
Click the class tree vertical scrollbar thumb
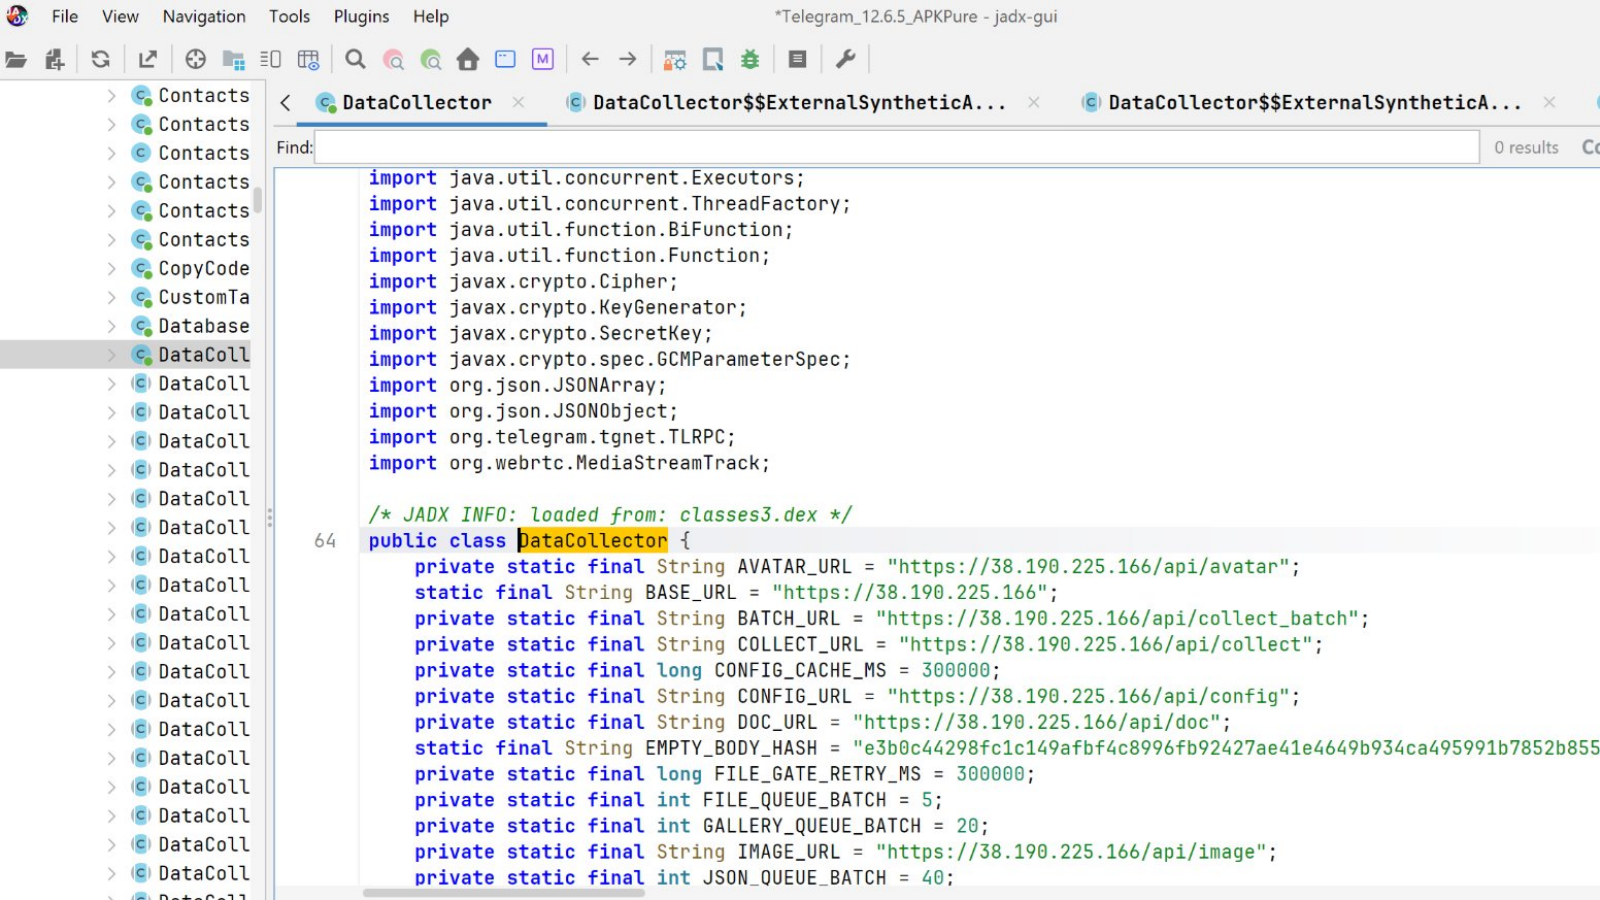point(257,200)
